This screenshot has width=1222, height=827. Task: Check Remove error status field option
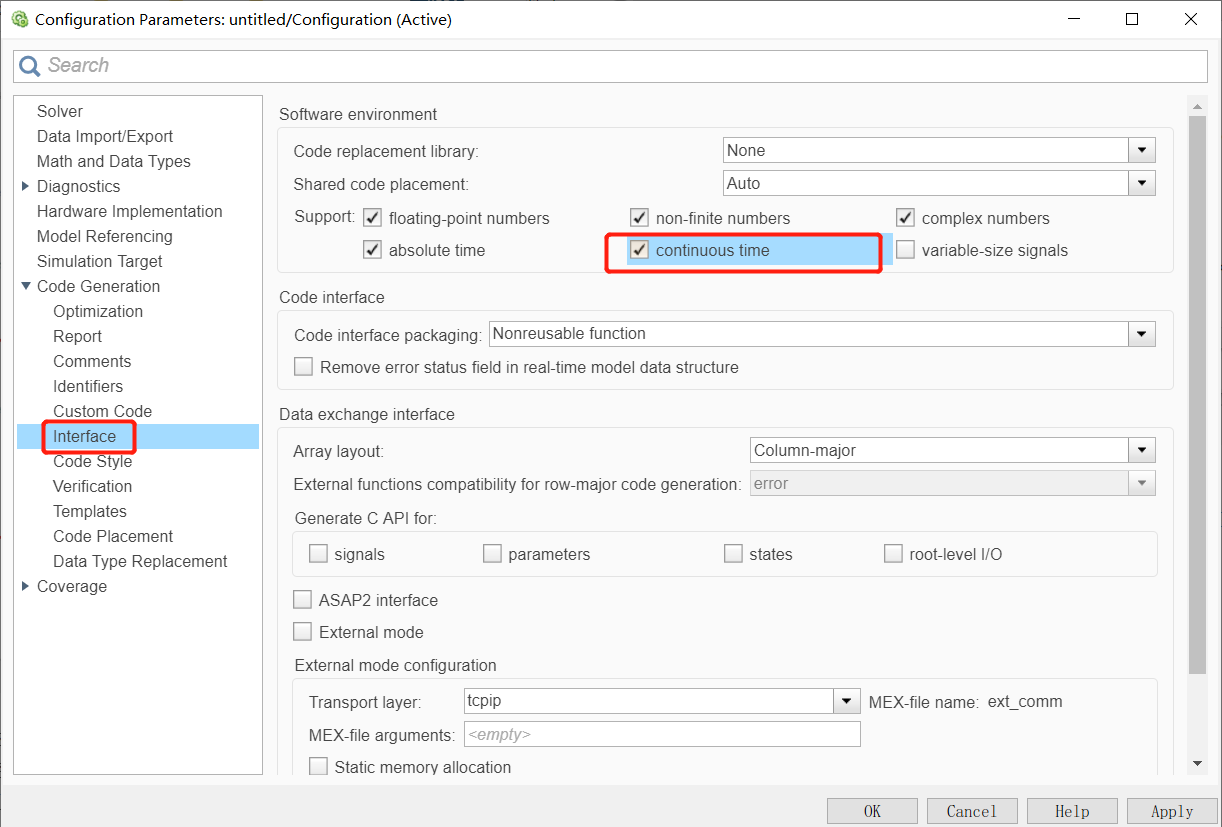[x=304, y=367]
